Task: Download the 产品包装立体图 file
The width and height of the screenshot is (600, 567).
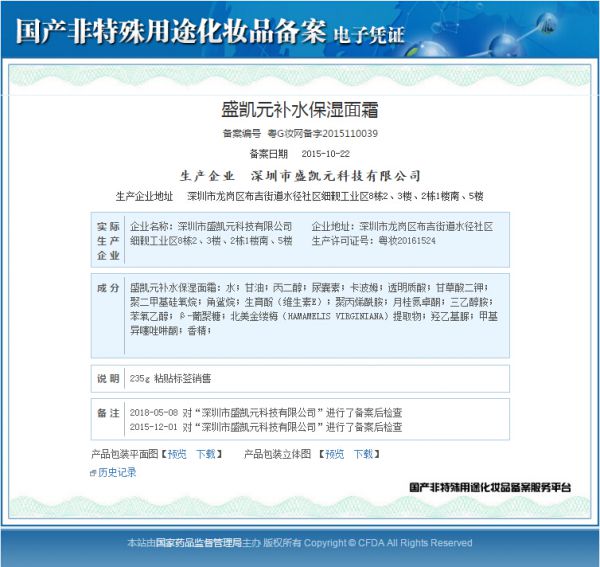Action: click(363, 454)
